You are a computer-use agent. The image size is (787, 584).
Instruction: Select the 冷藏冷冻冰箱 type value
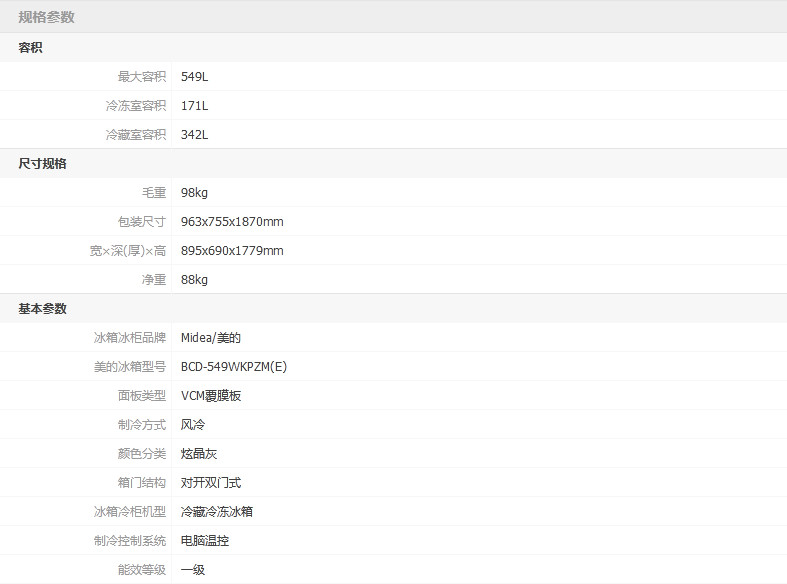click(x=217, y=511)
